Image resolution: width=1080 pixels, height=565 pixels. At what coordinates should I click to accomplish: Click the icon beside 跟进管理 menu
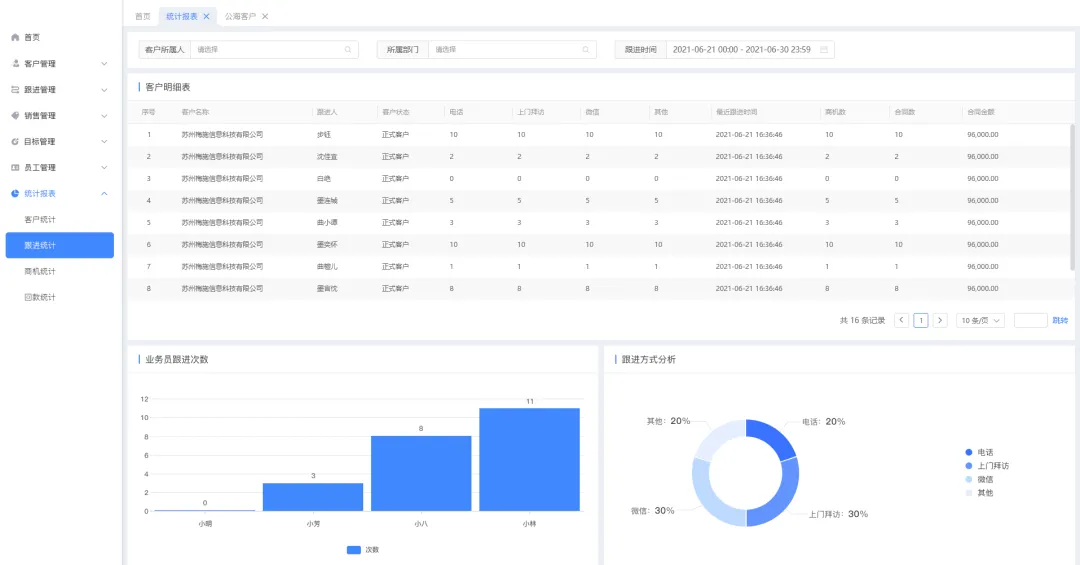[x=15, y=90]
